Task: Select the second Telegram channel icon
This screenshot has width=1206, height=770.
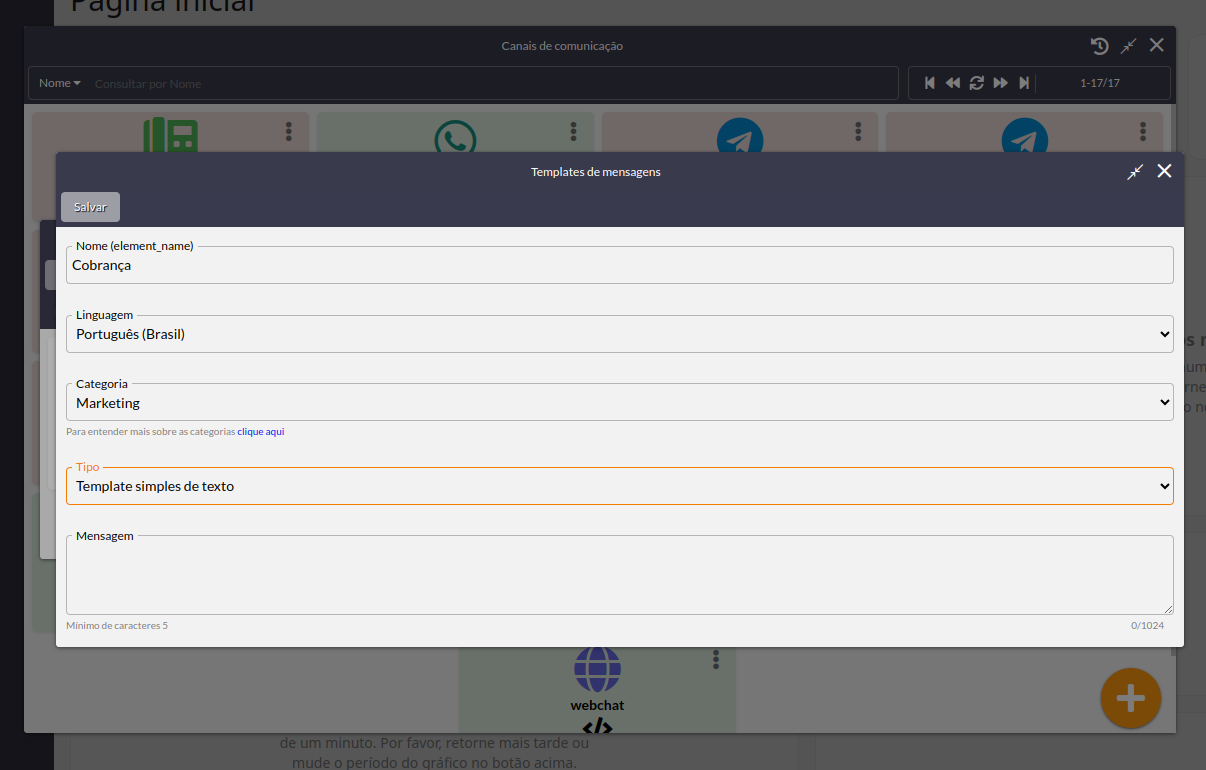Action: click(1025, 136)
